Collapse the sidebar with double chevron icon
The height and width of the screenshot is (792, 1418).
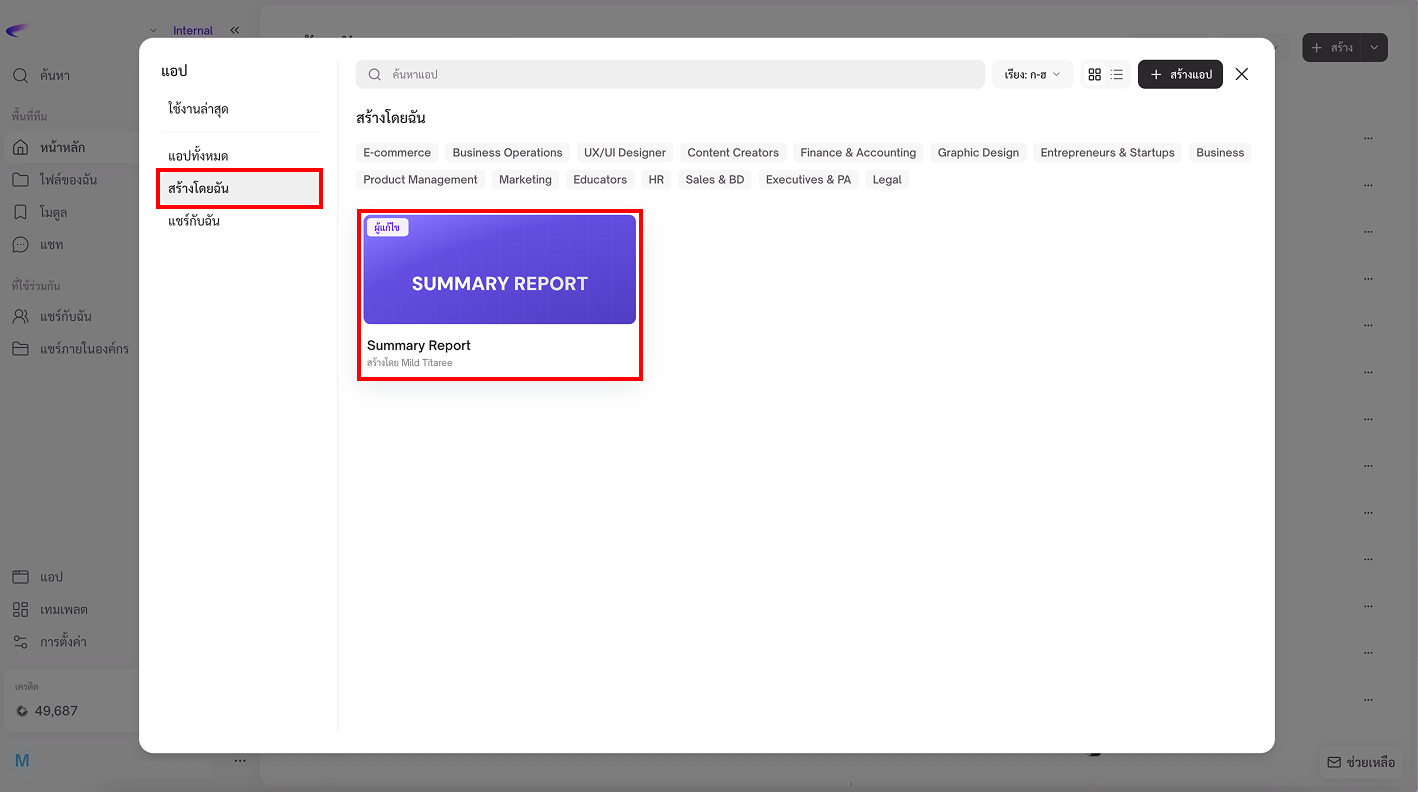[x=235, y=31]
